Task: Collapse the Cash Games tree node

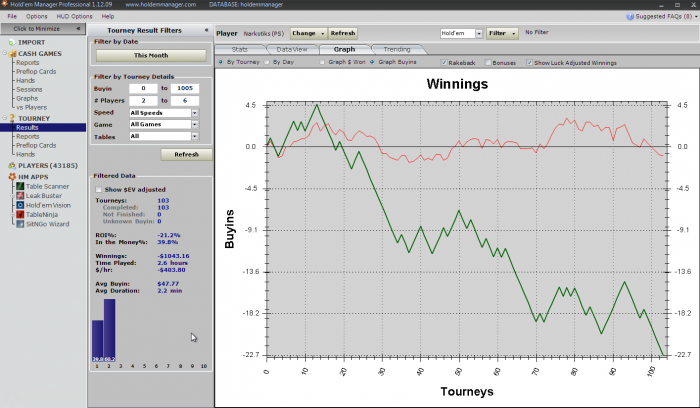Action: tap(4, 54)
